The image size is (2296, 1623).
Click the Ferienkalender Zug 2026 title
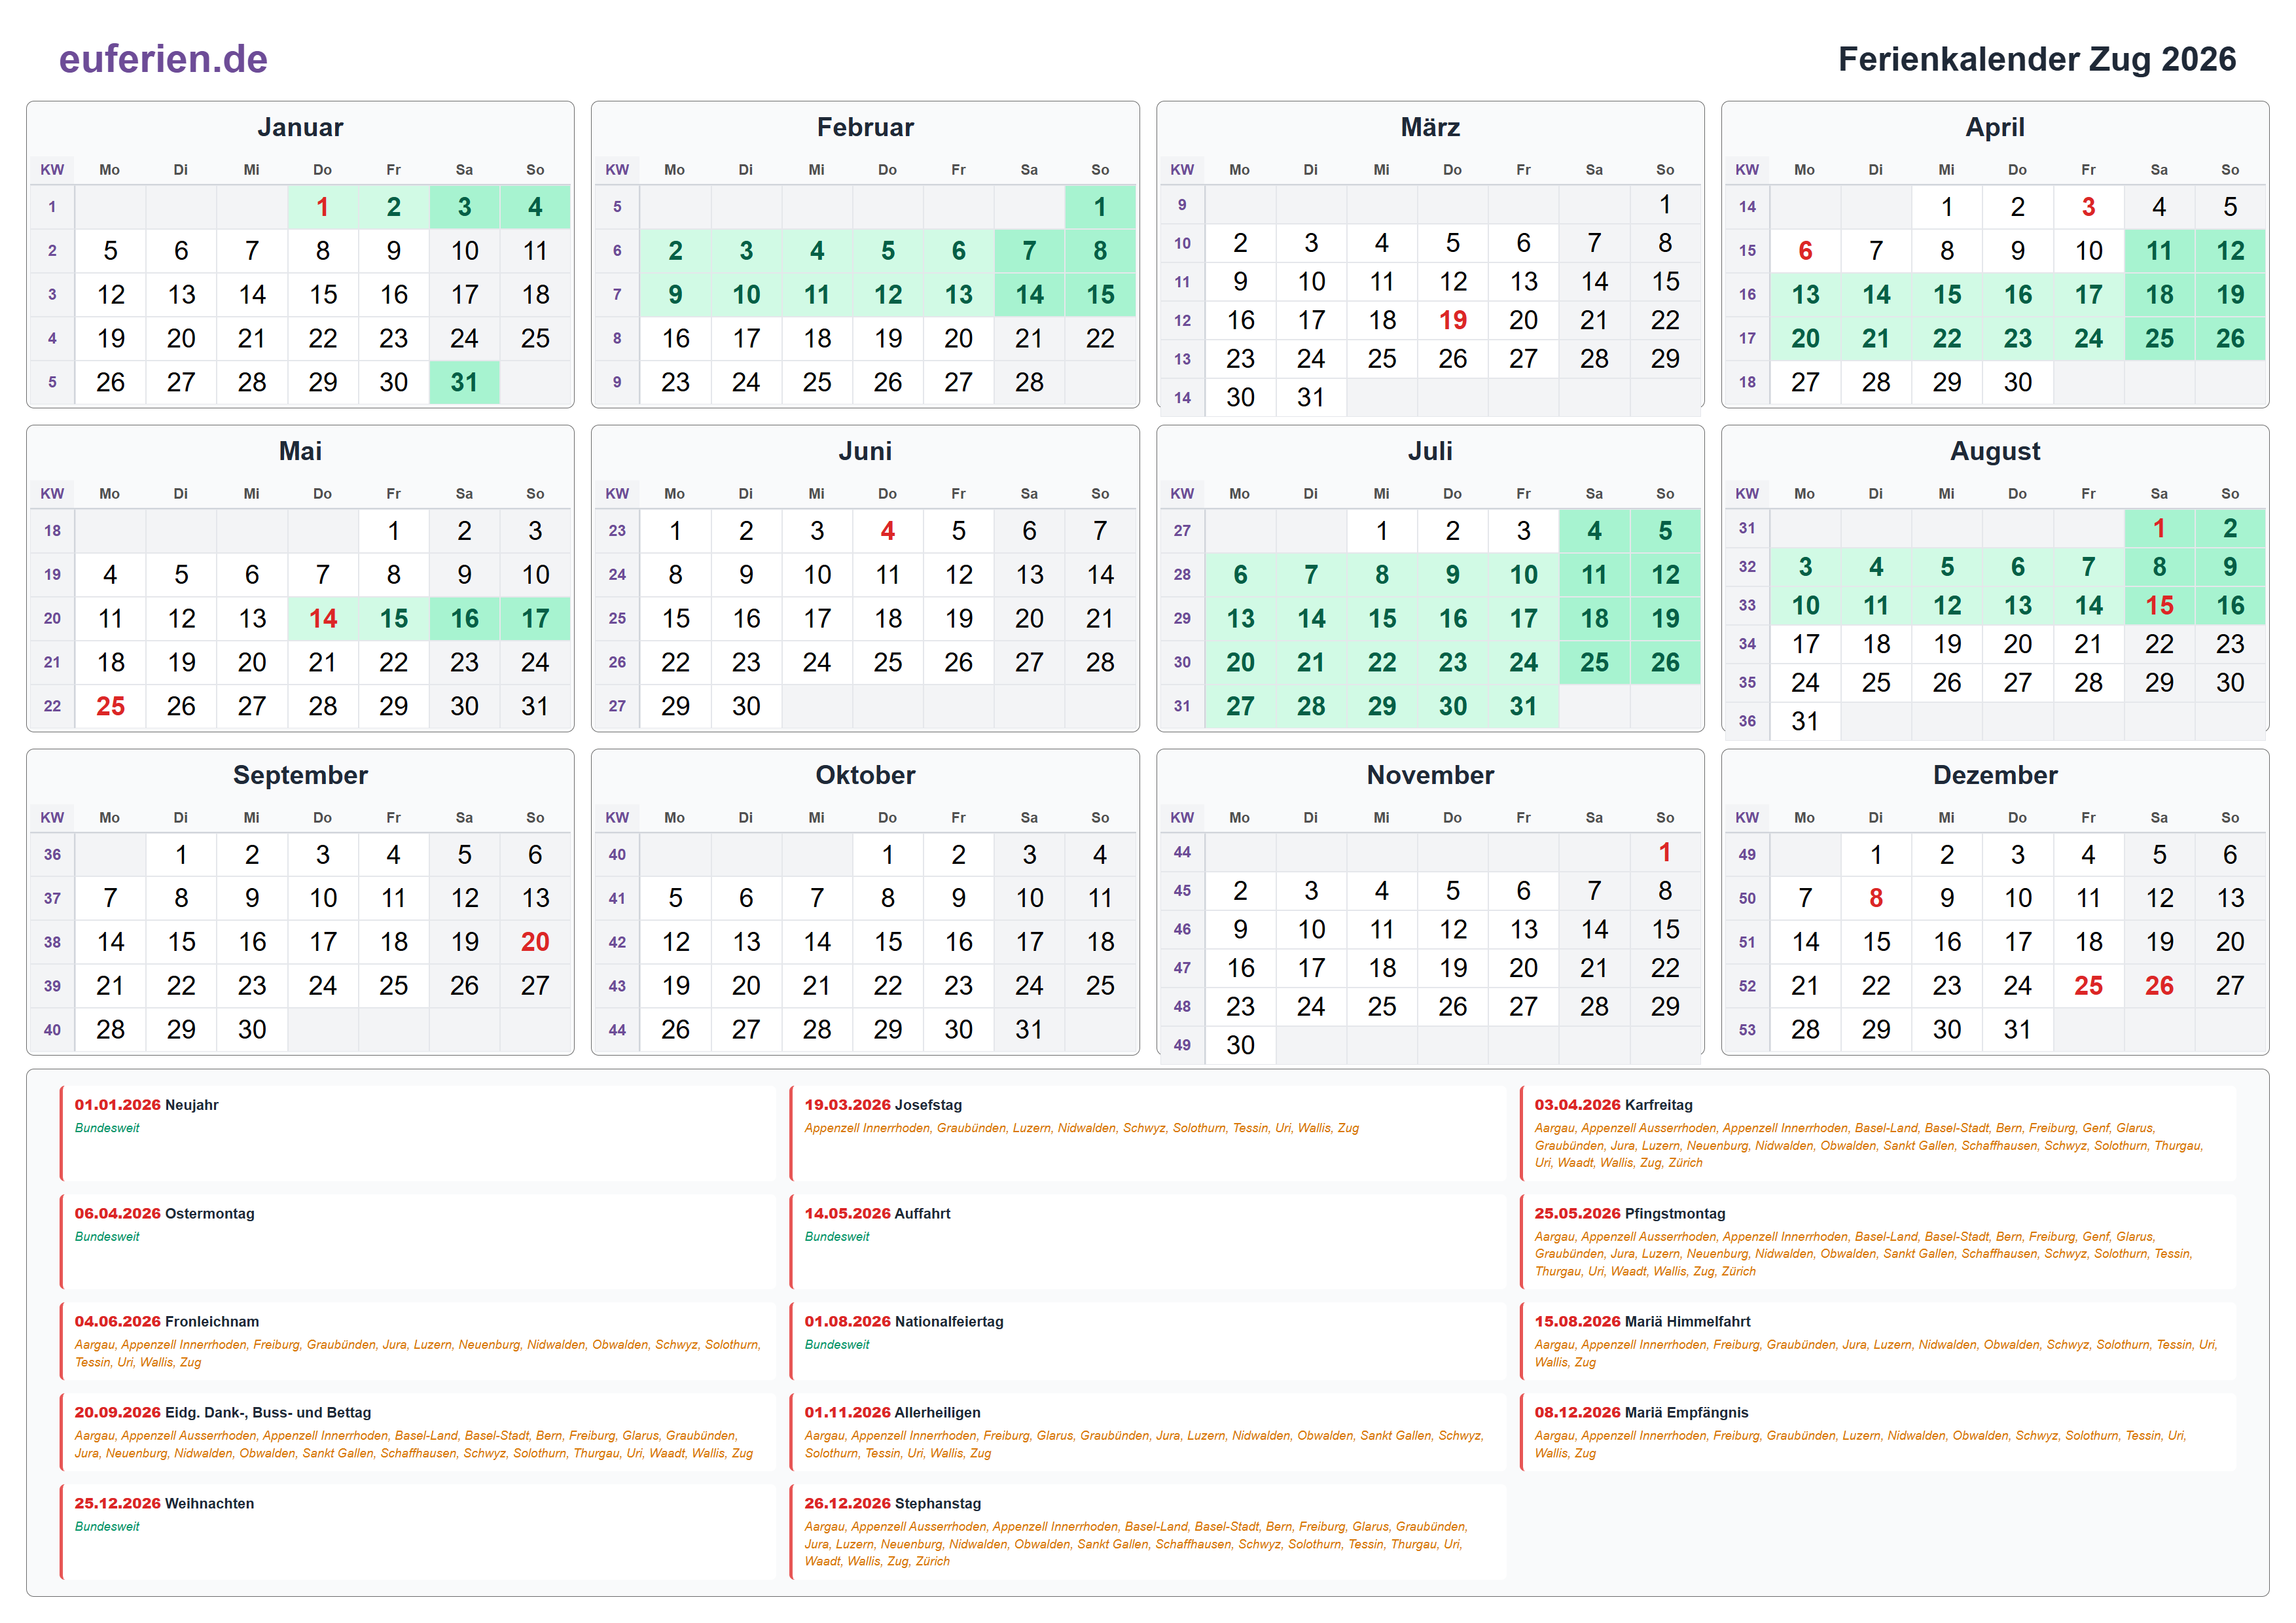point(2036,59)
